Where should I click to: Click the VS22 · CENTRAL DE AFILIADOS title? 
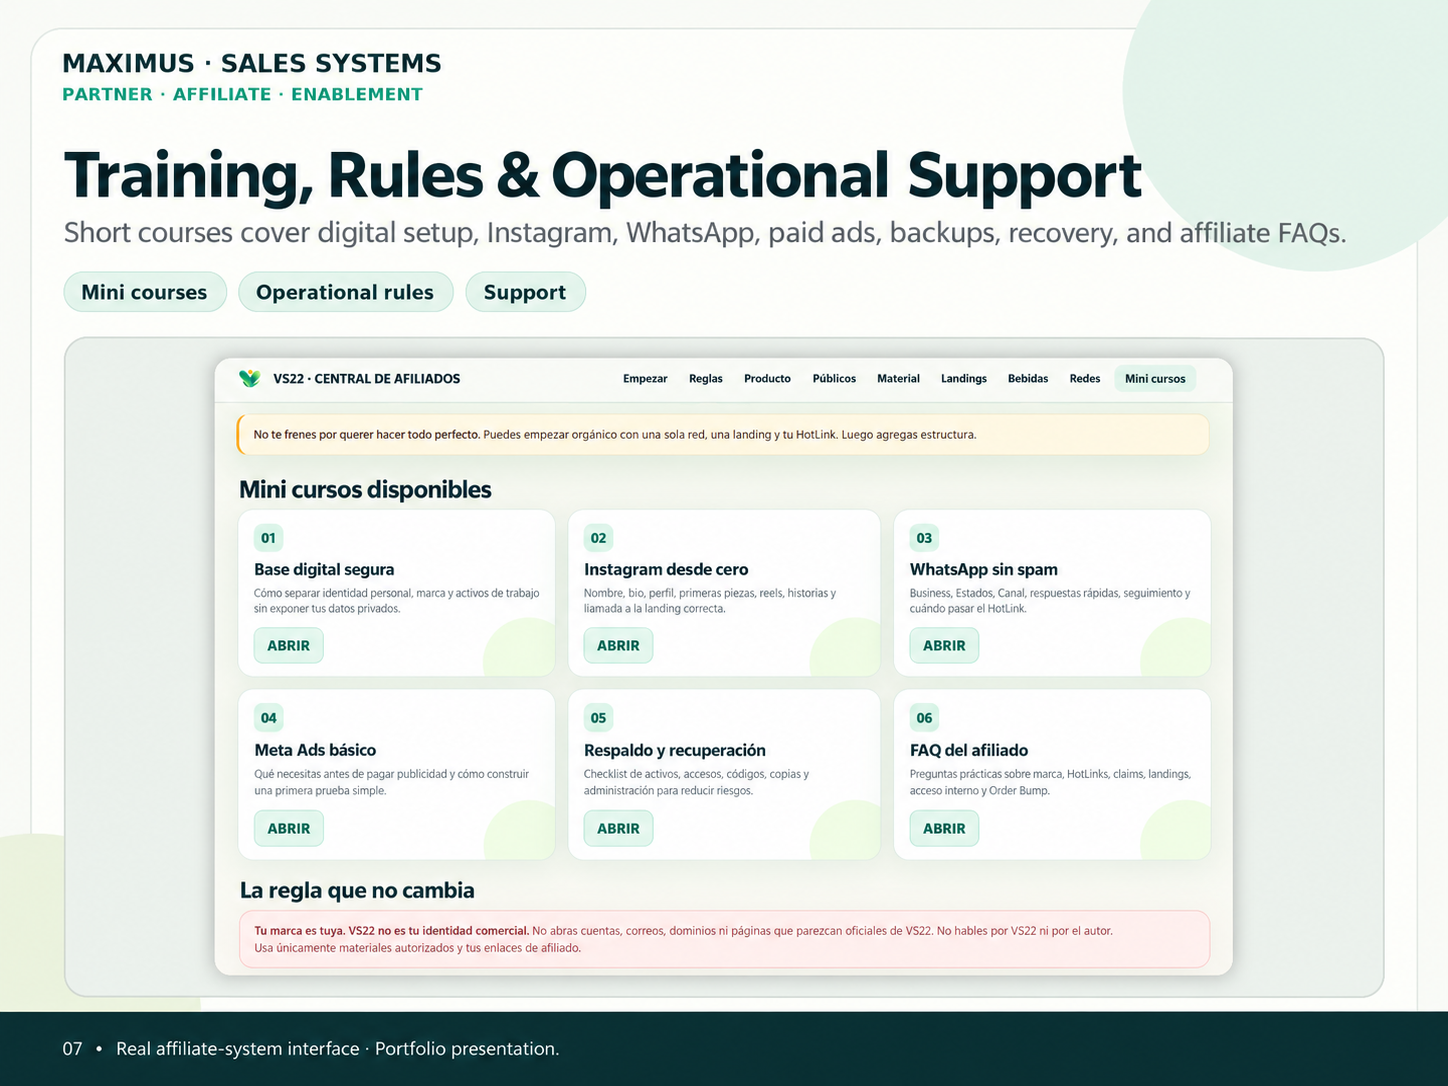tap(367, 379)
